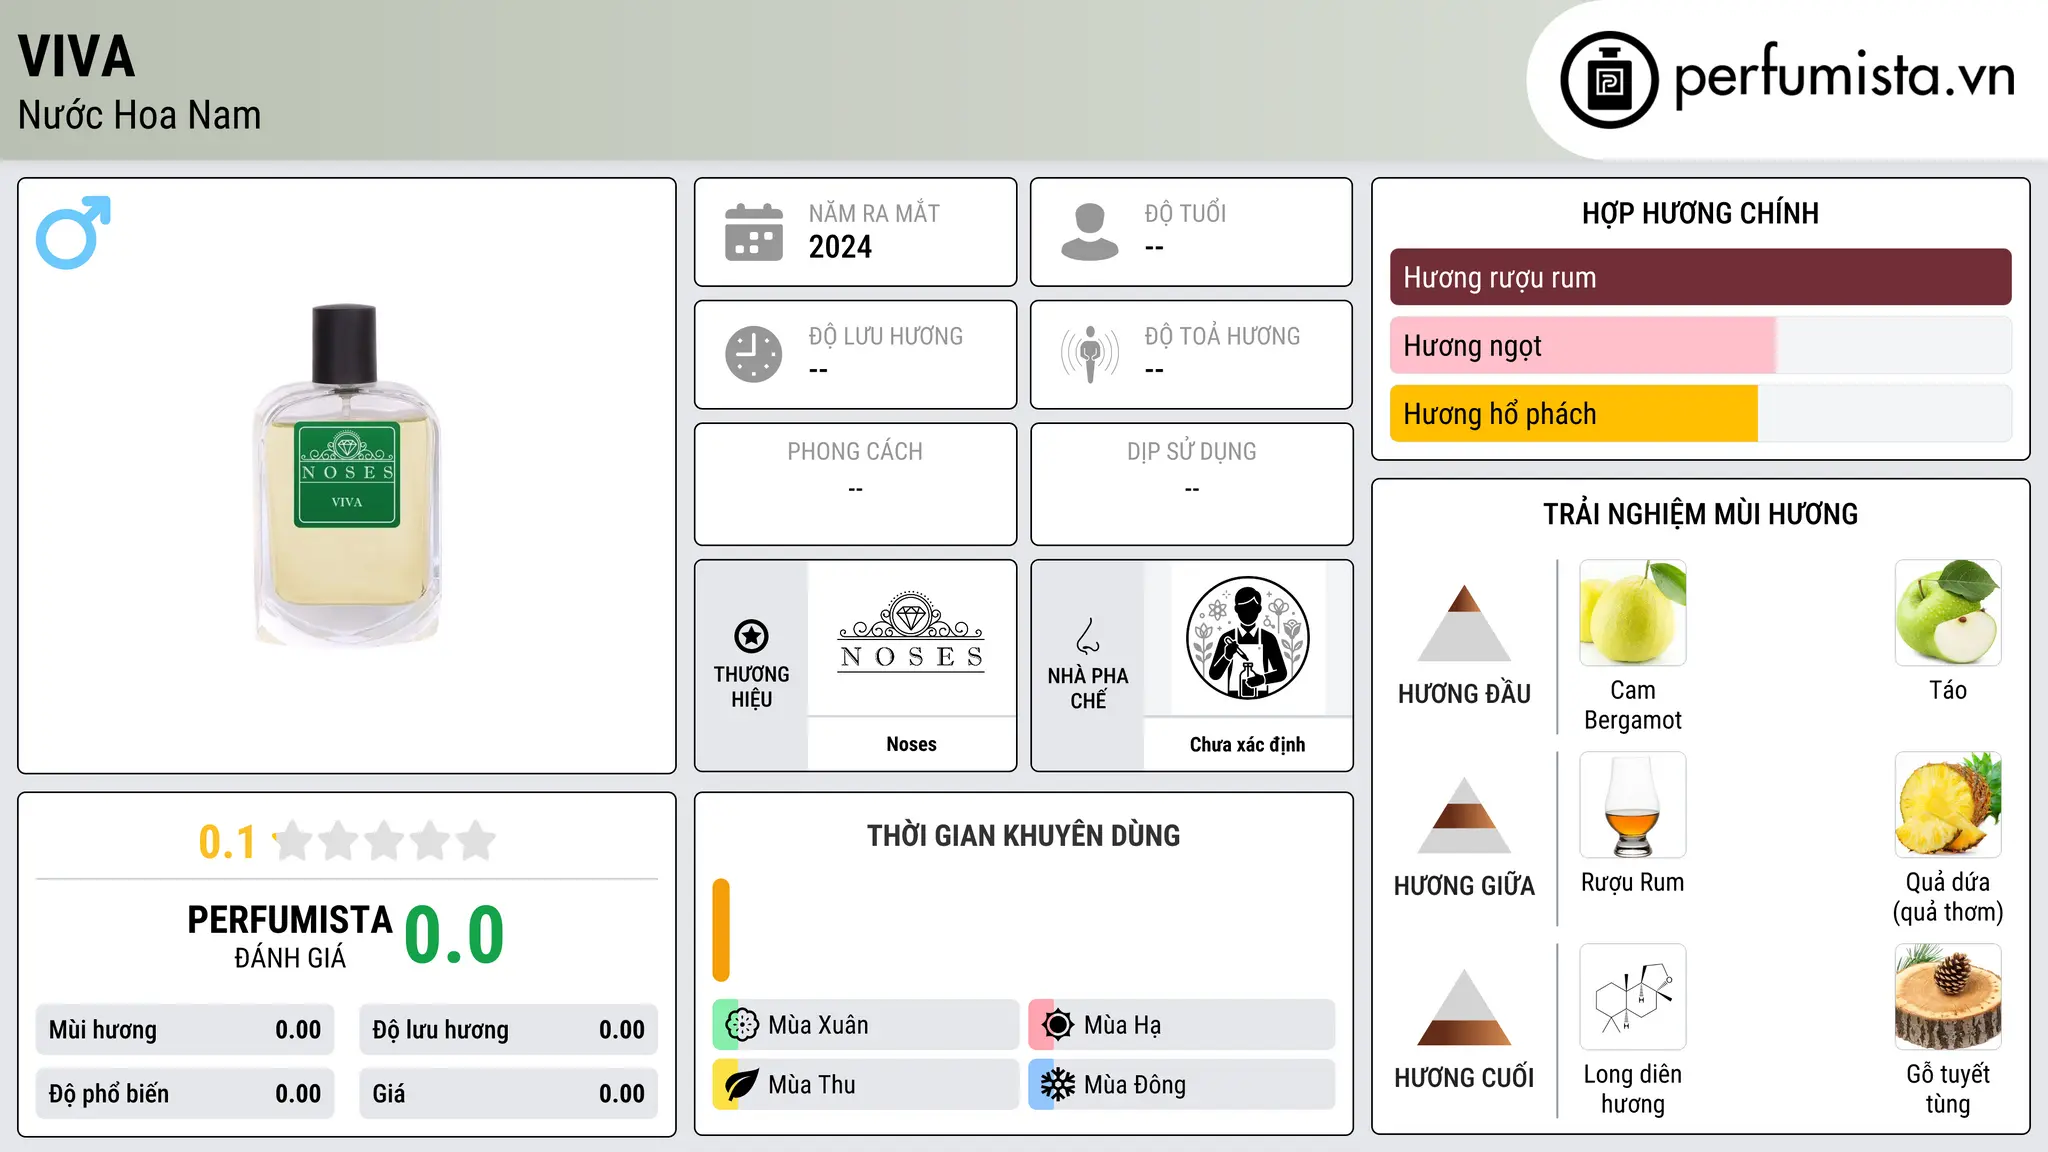This screenshot has height=1152, width=2048.
Task: Click the orange 0.1 user rating
Action: [227, 842]
